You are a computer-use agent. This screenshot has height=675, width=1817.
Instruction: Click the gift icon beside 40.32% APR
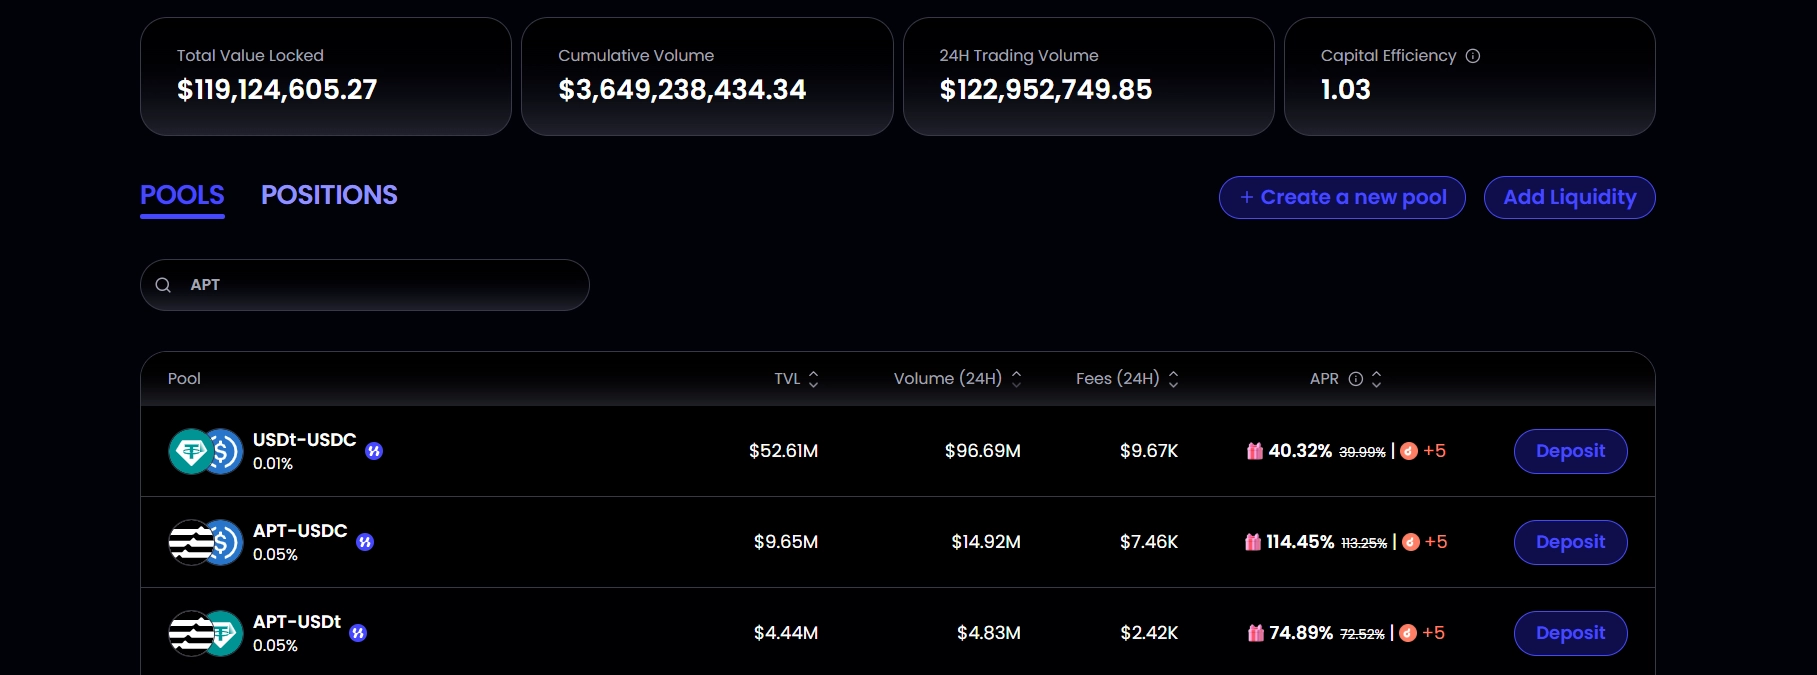coord(1254,451)
